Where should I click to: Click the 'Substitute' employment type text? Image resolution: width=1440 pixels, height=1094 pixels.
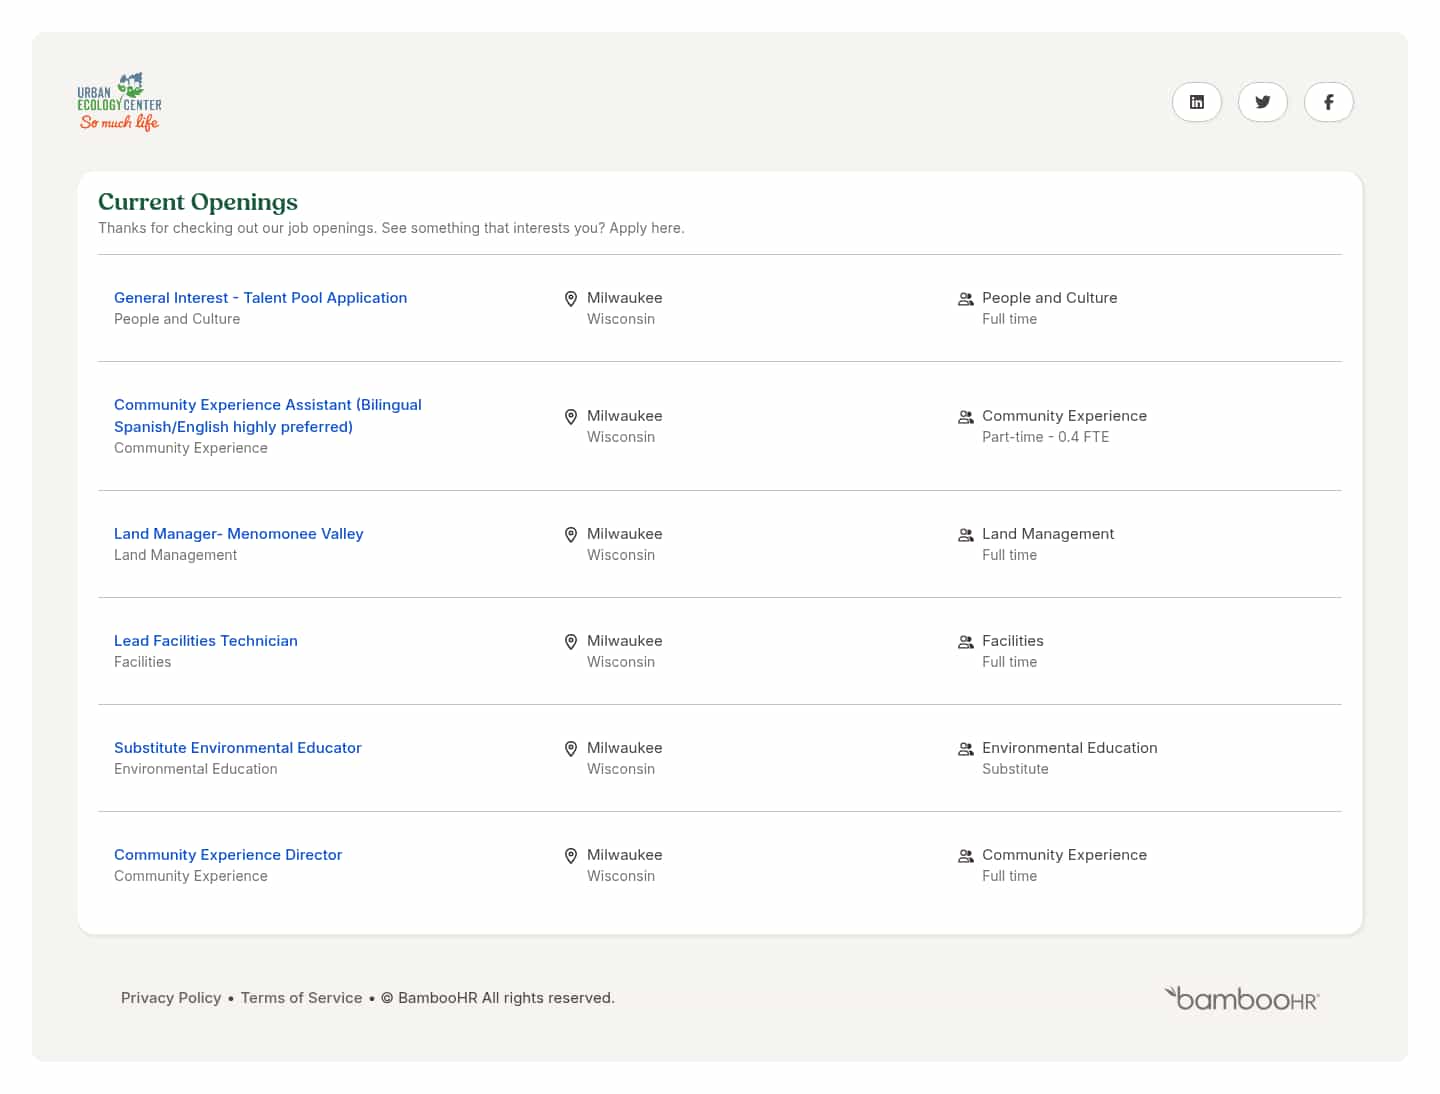pos(1015,769)
